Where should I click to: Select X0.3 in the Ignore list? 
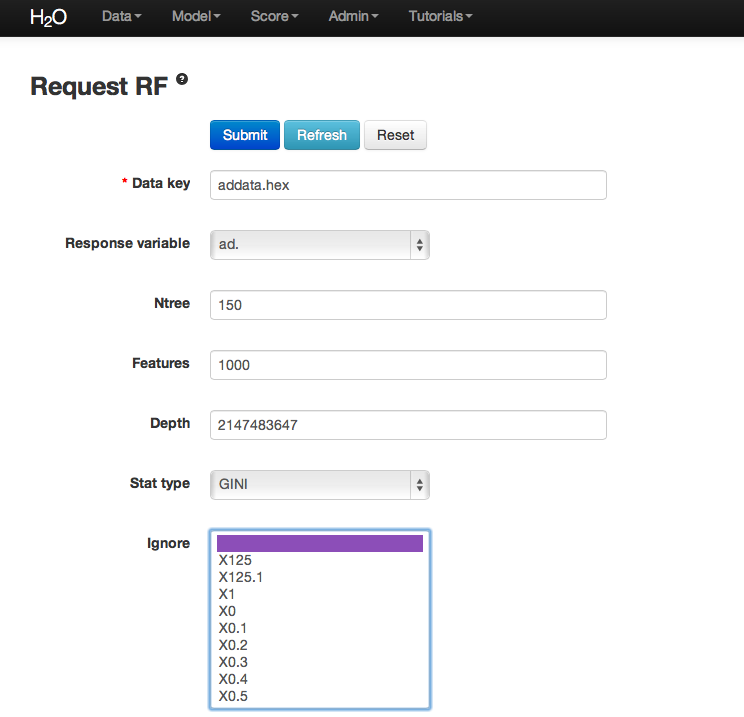(x=233, y=662)
